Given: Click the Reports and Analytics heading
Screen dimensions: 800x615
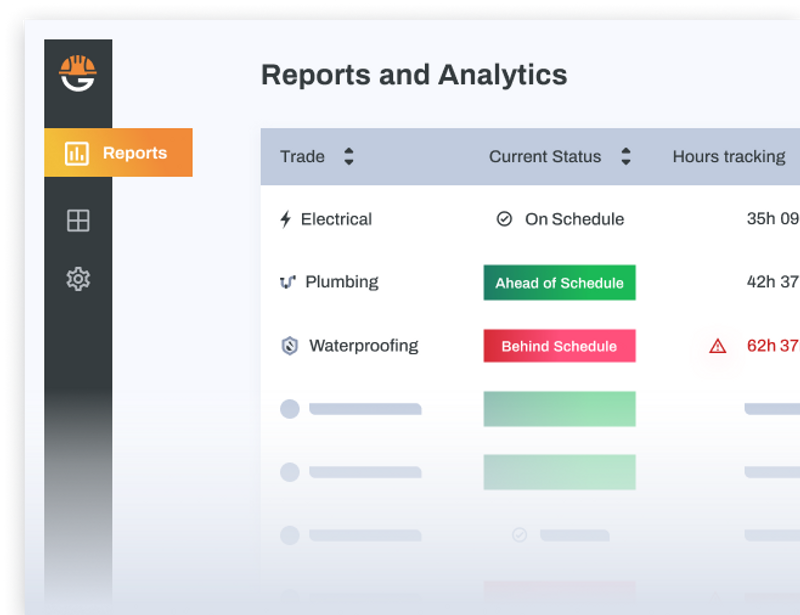Looking at the screenshot, I should 413,75.
